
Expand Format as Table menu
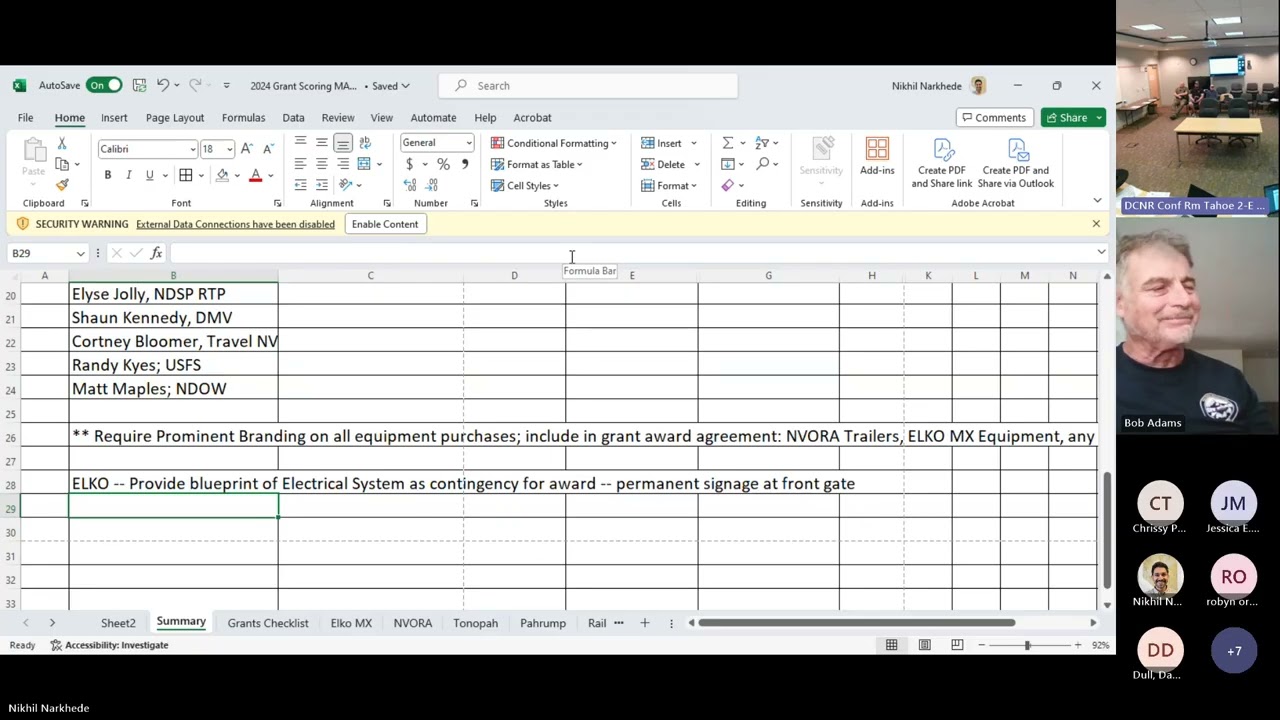537,164
